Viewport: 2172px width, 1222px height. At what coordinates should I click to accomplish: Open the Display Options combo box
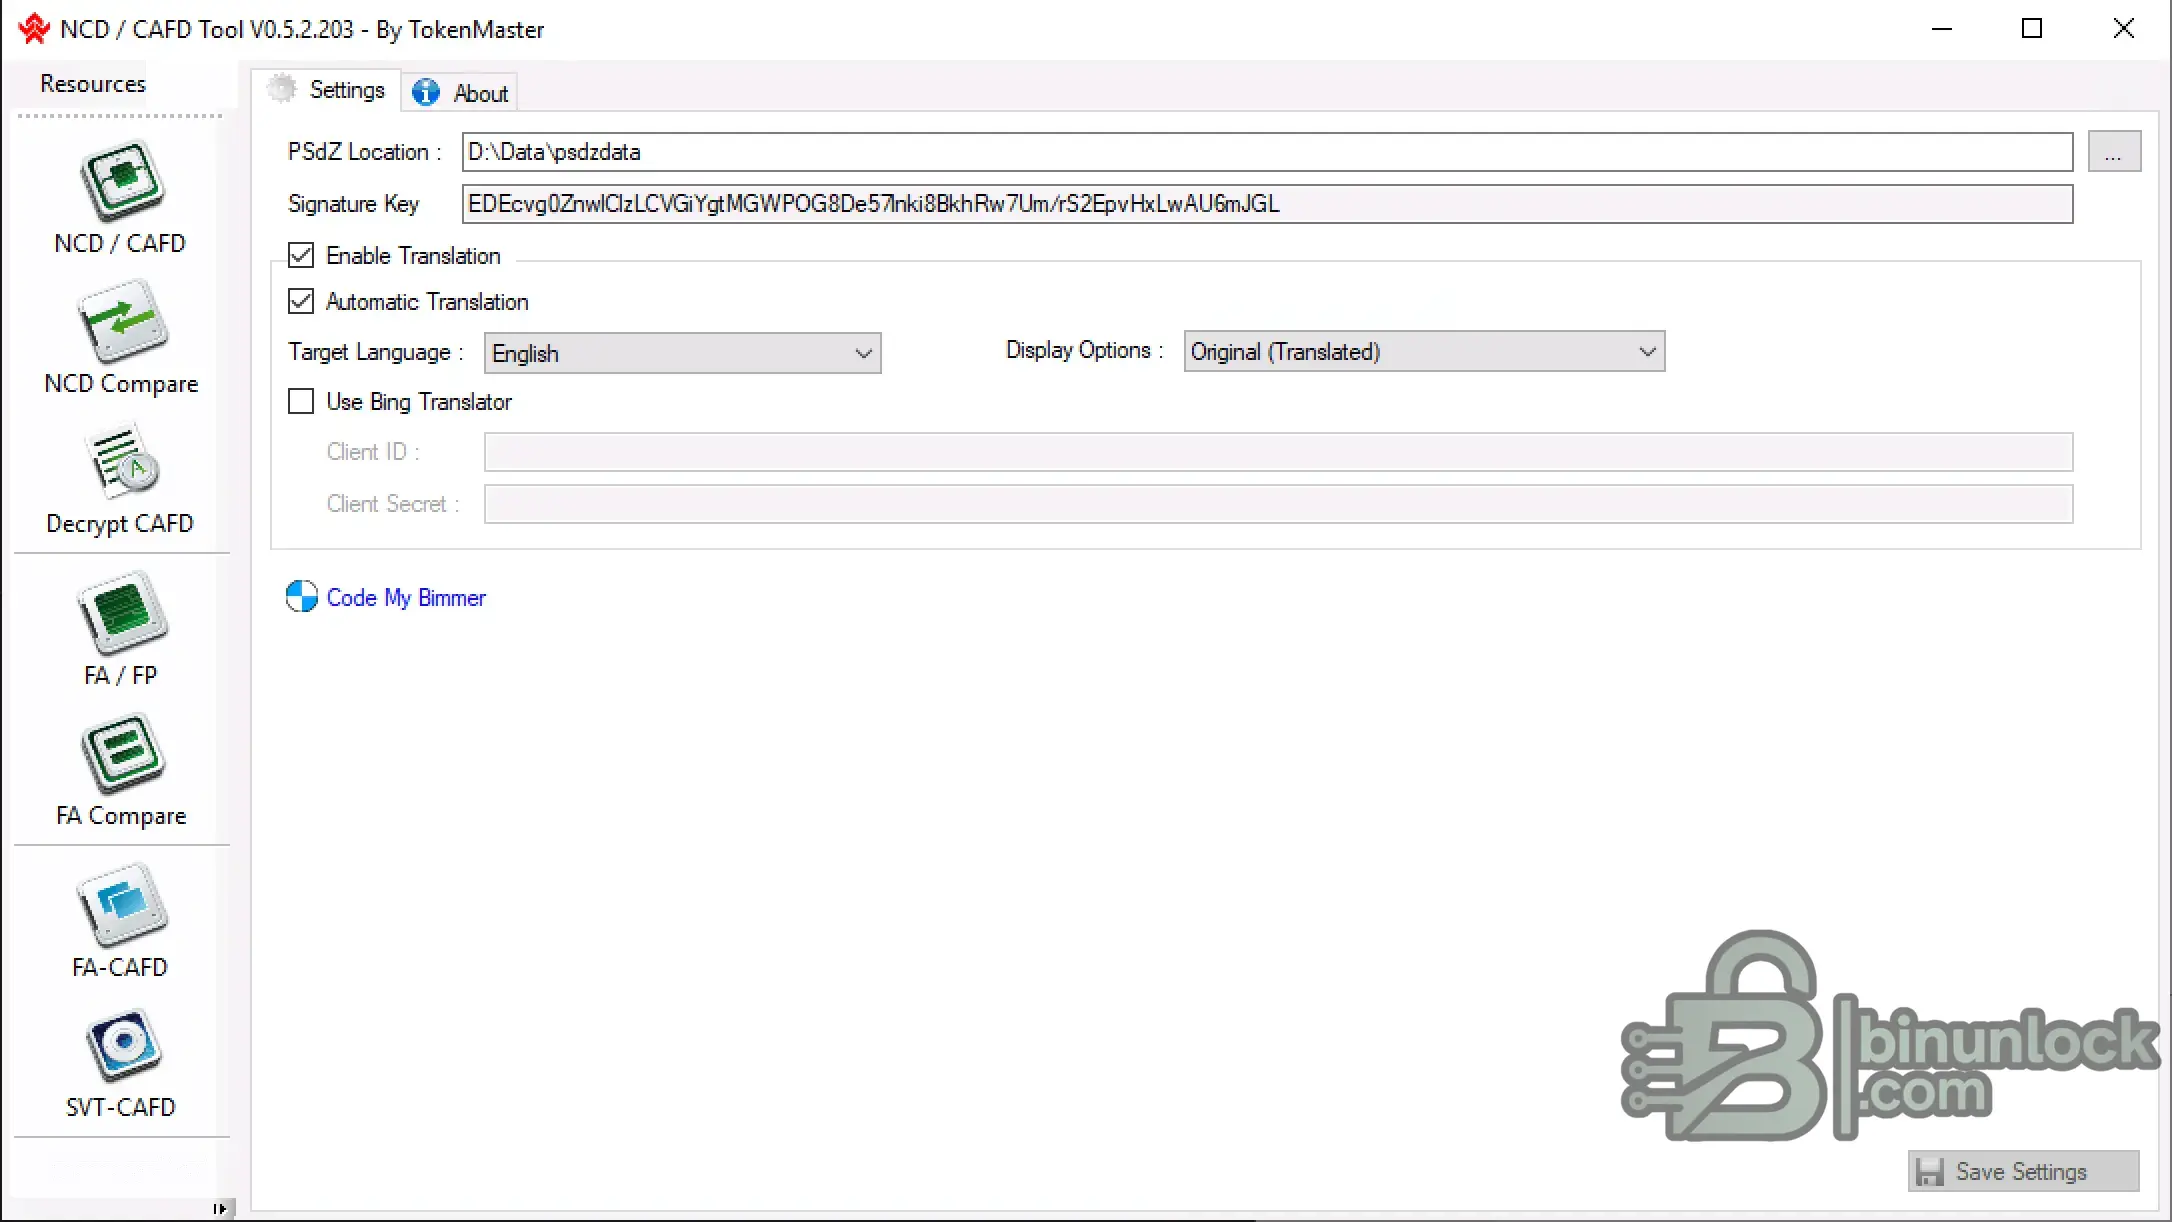pos(1423,352)
